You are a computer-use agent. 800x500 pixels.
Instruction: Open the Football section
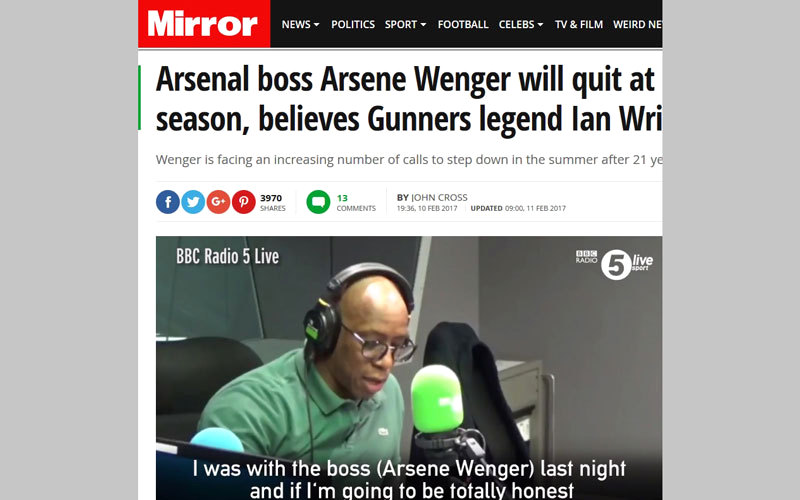463,24
